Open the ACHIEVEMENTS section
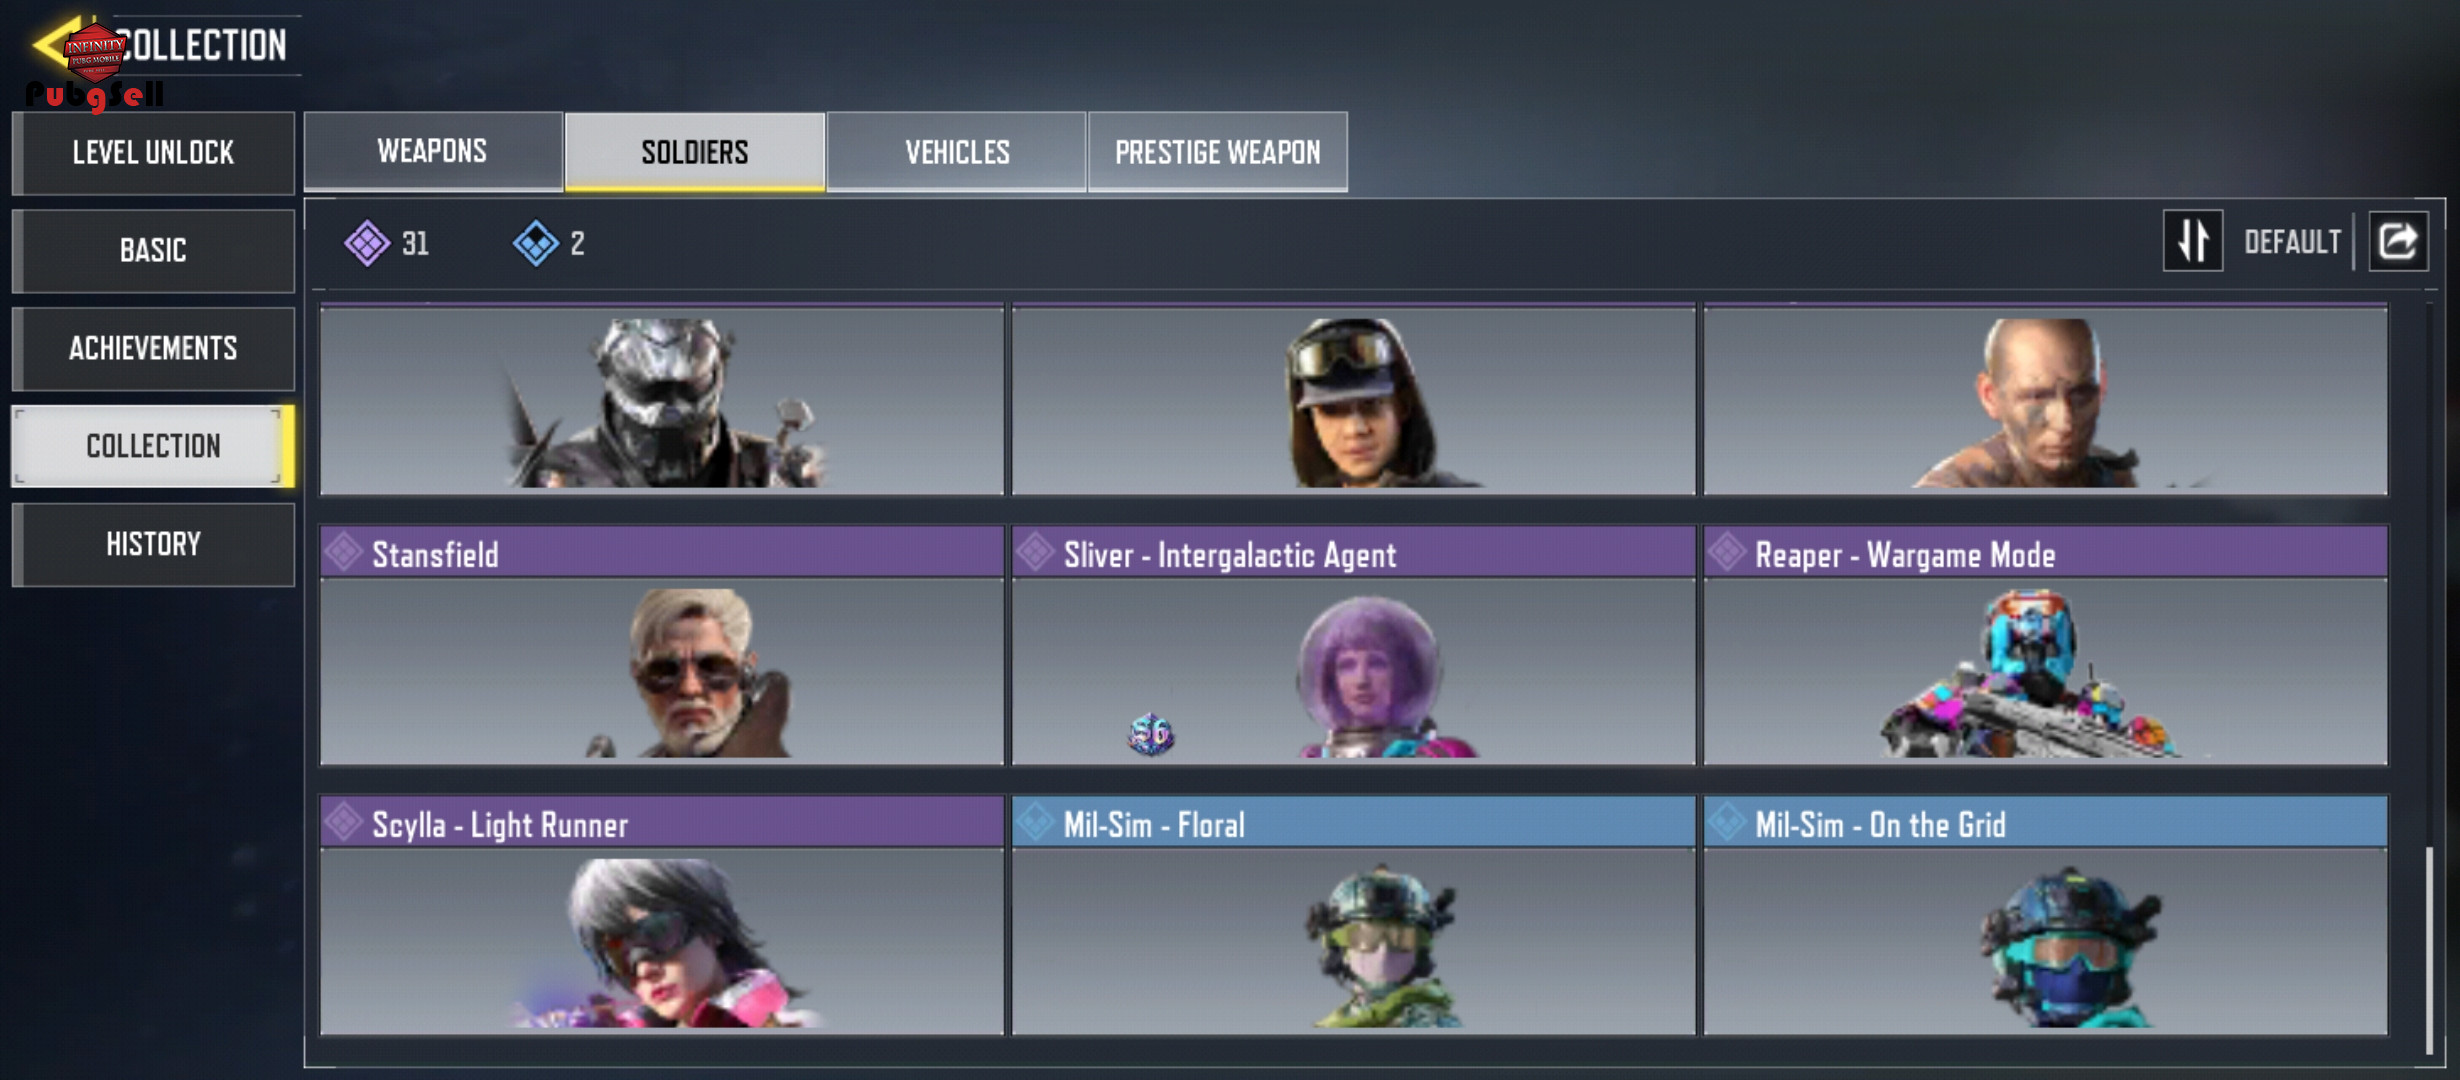The image size is (2460, 1080). 153,348
